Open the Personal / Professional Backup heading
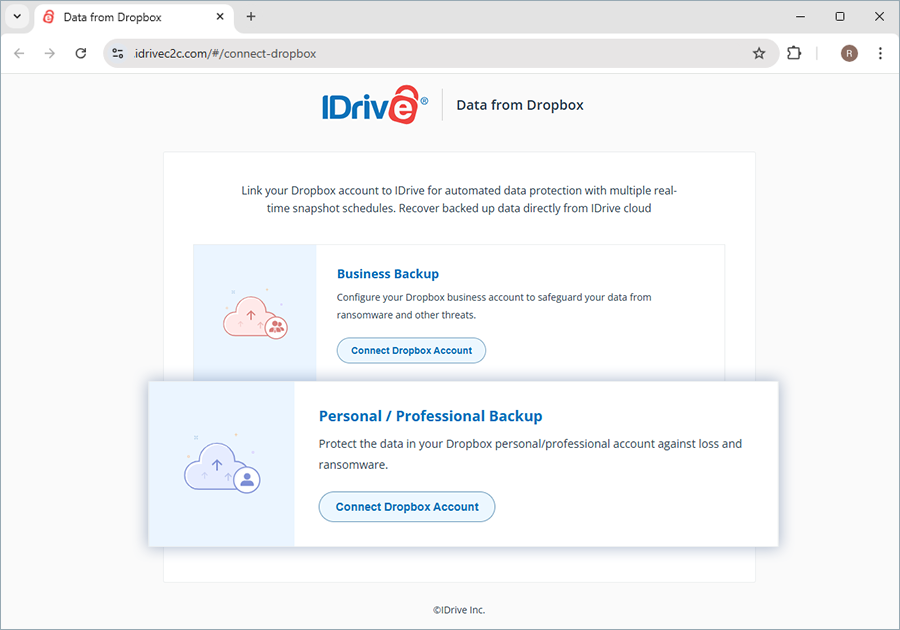Viewport: 900px width, 630px height. point(430,416)
